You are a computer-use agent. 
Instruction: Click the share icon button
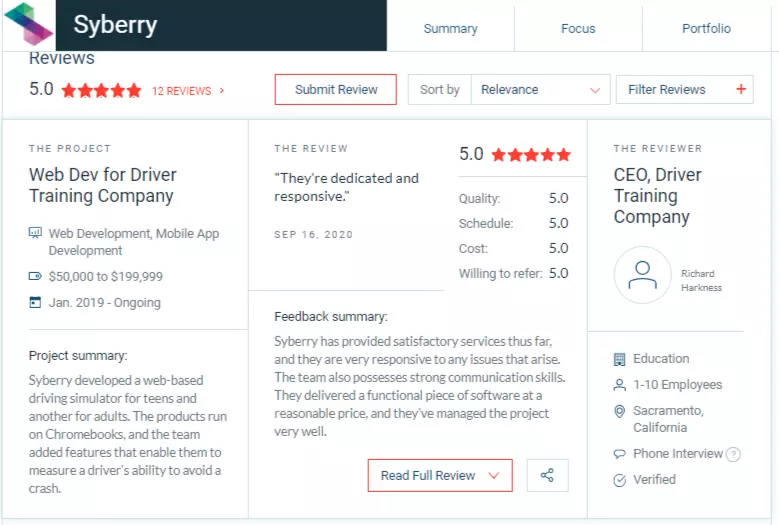[547, 475]
